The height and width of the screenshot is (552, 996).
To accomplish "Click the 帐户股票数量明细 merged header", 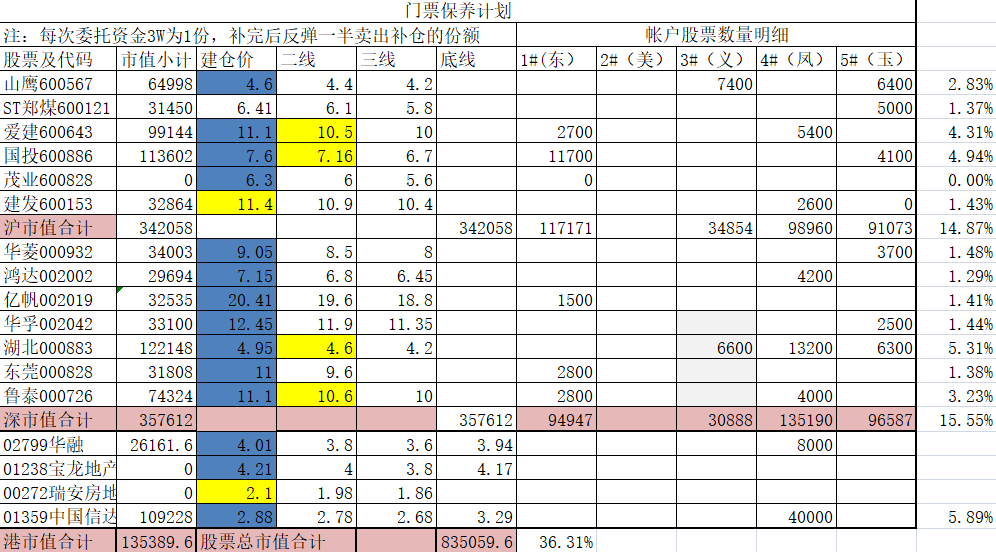I will (717, 35).
